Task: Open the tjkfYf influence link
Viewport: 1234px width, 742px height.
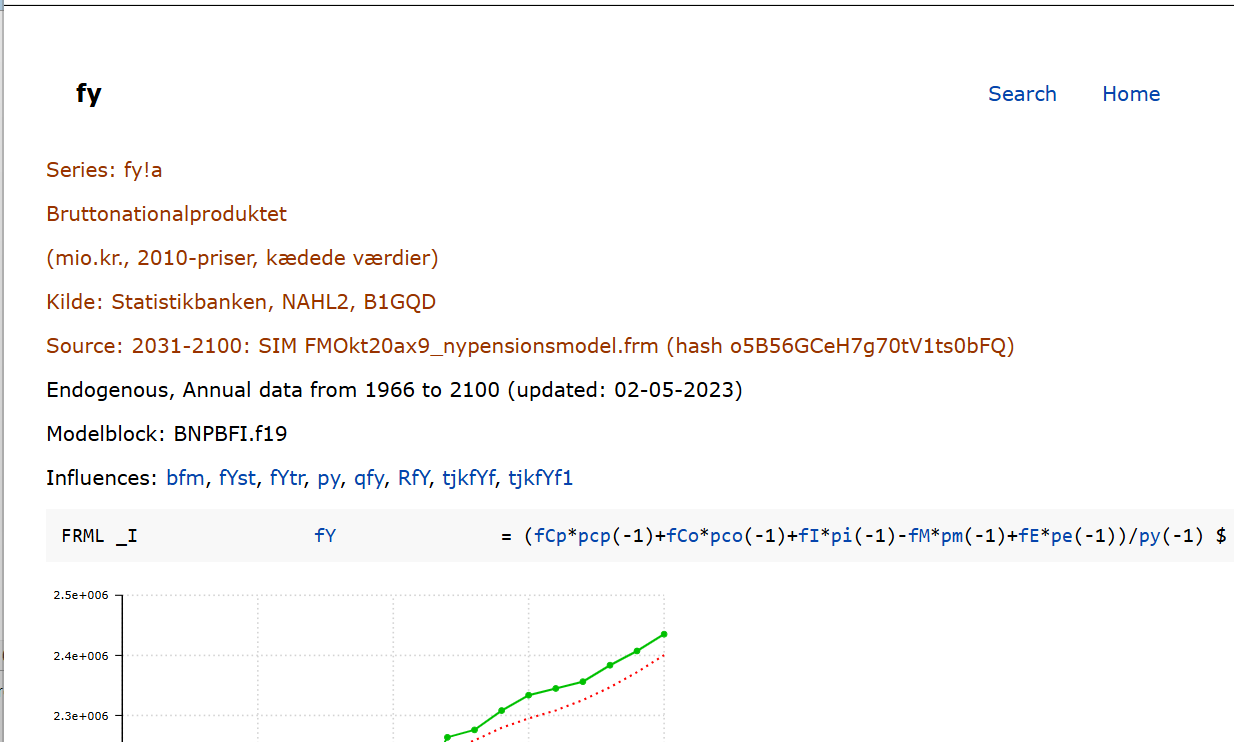Action: (x=468, y=478)
